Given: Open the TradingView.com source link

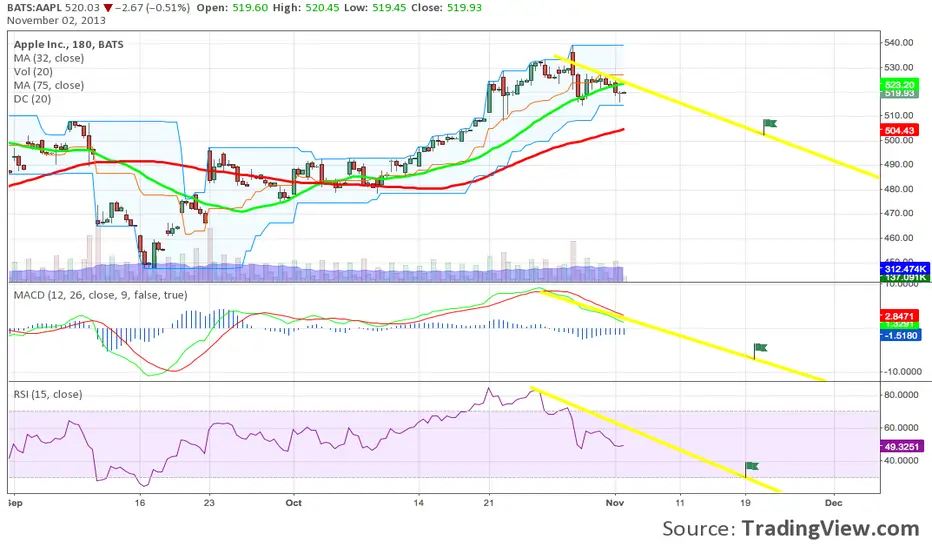Looking at the screenshot, I should pyautogui.click(x=830, y=528).
